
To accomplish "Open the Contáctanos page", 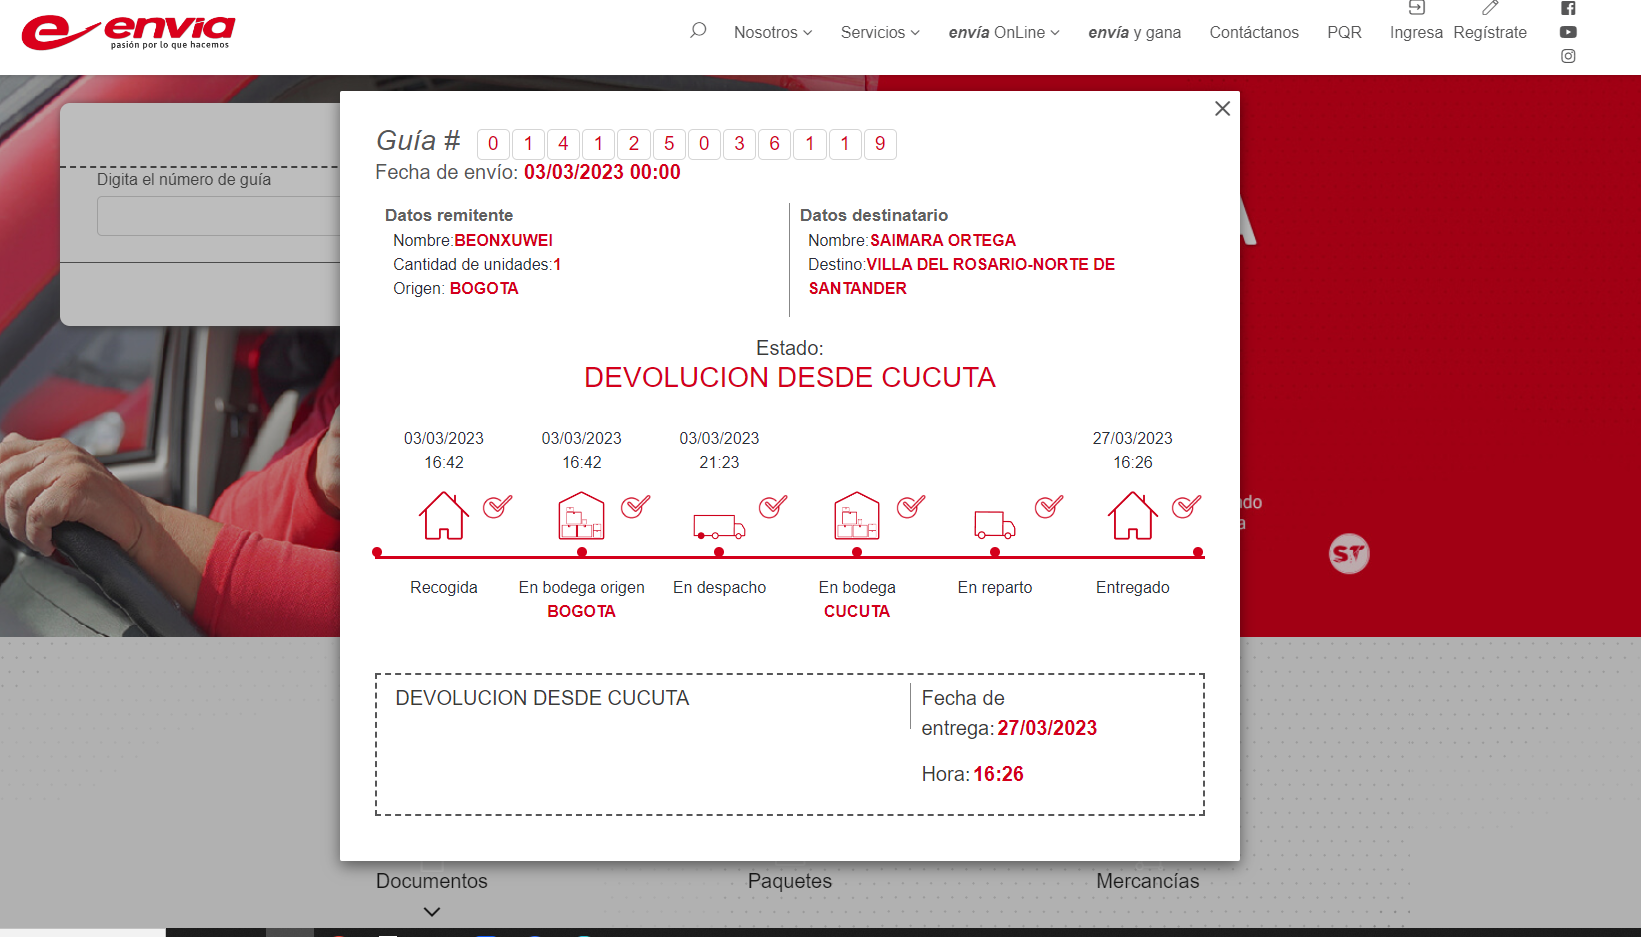I will pos(1254,32).
